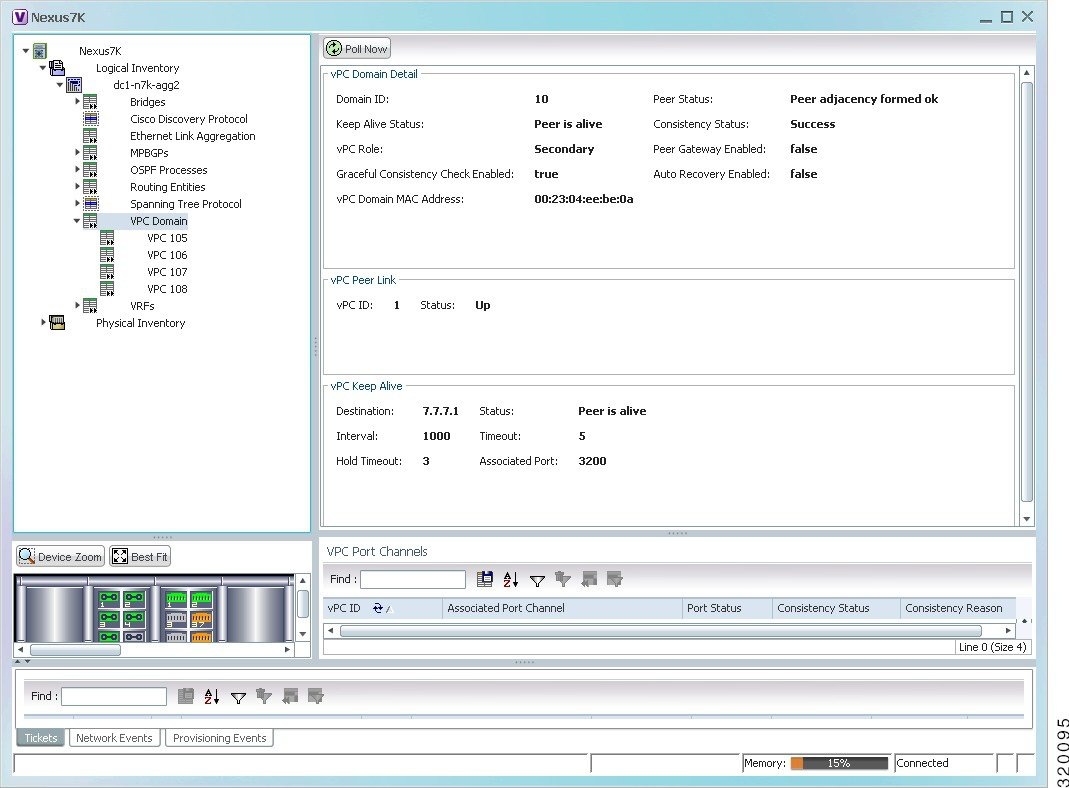Select the VPC 107 tree item

click(167, 272)
